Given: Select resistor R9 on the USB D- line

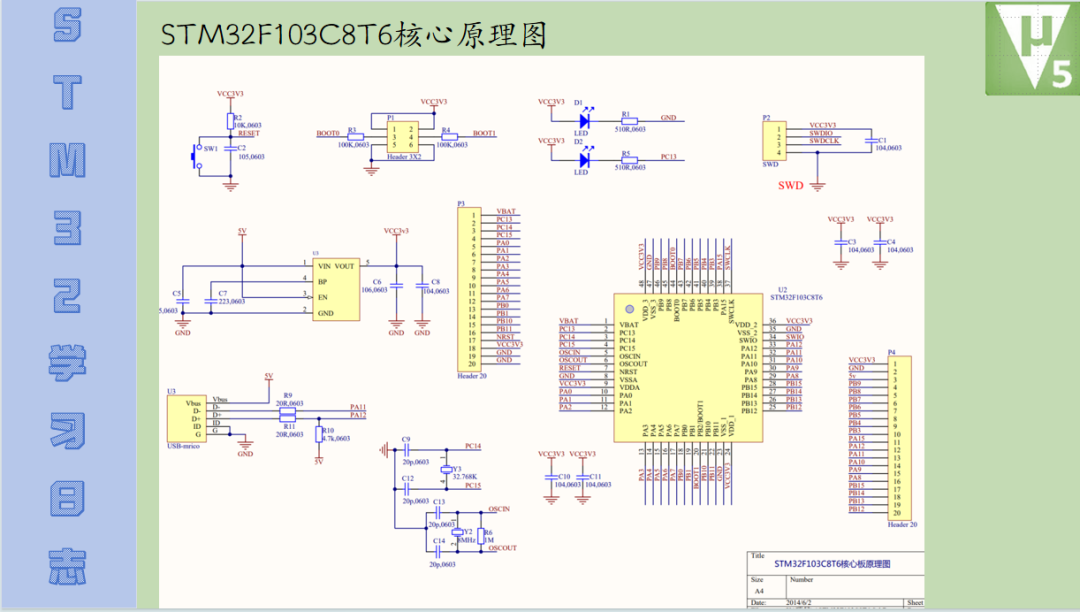Looking at the screenshot, I should 287,411.
